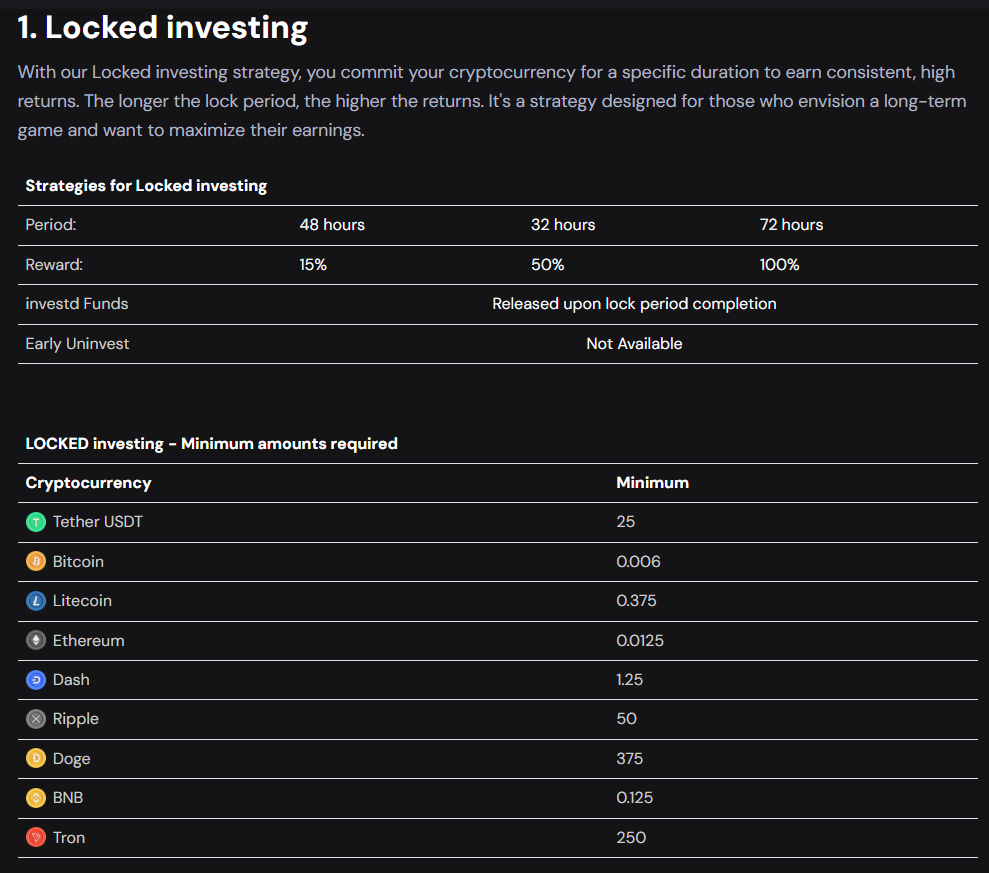Click the Bitcoin orange coin icon
Screen dimensions: 989x873
[36, 562]
